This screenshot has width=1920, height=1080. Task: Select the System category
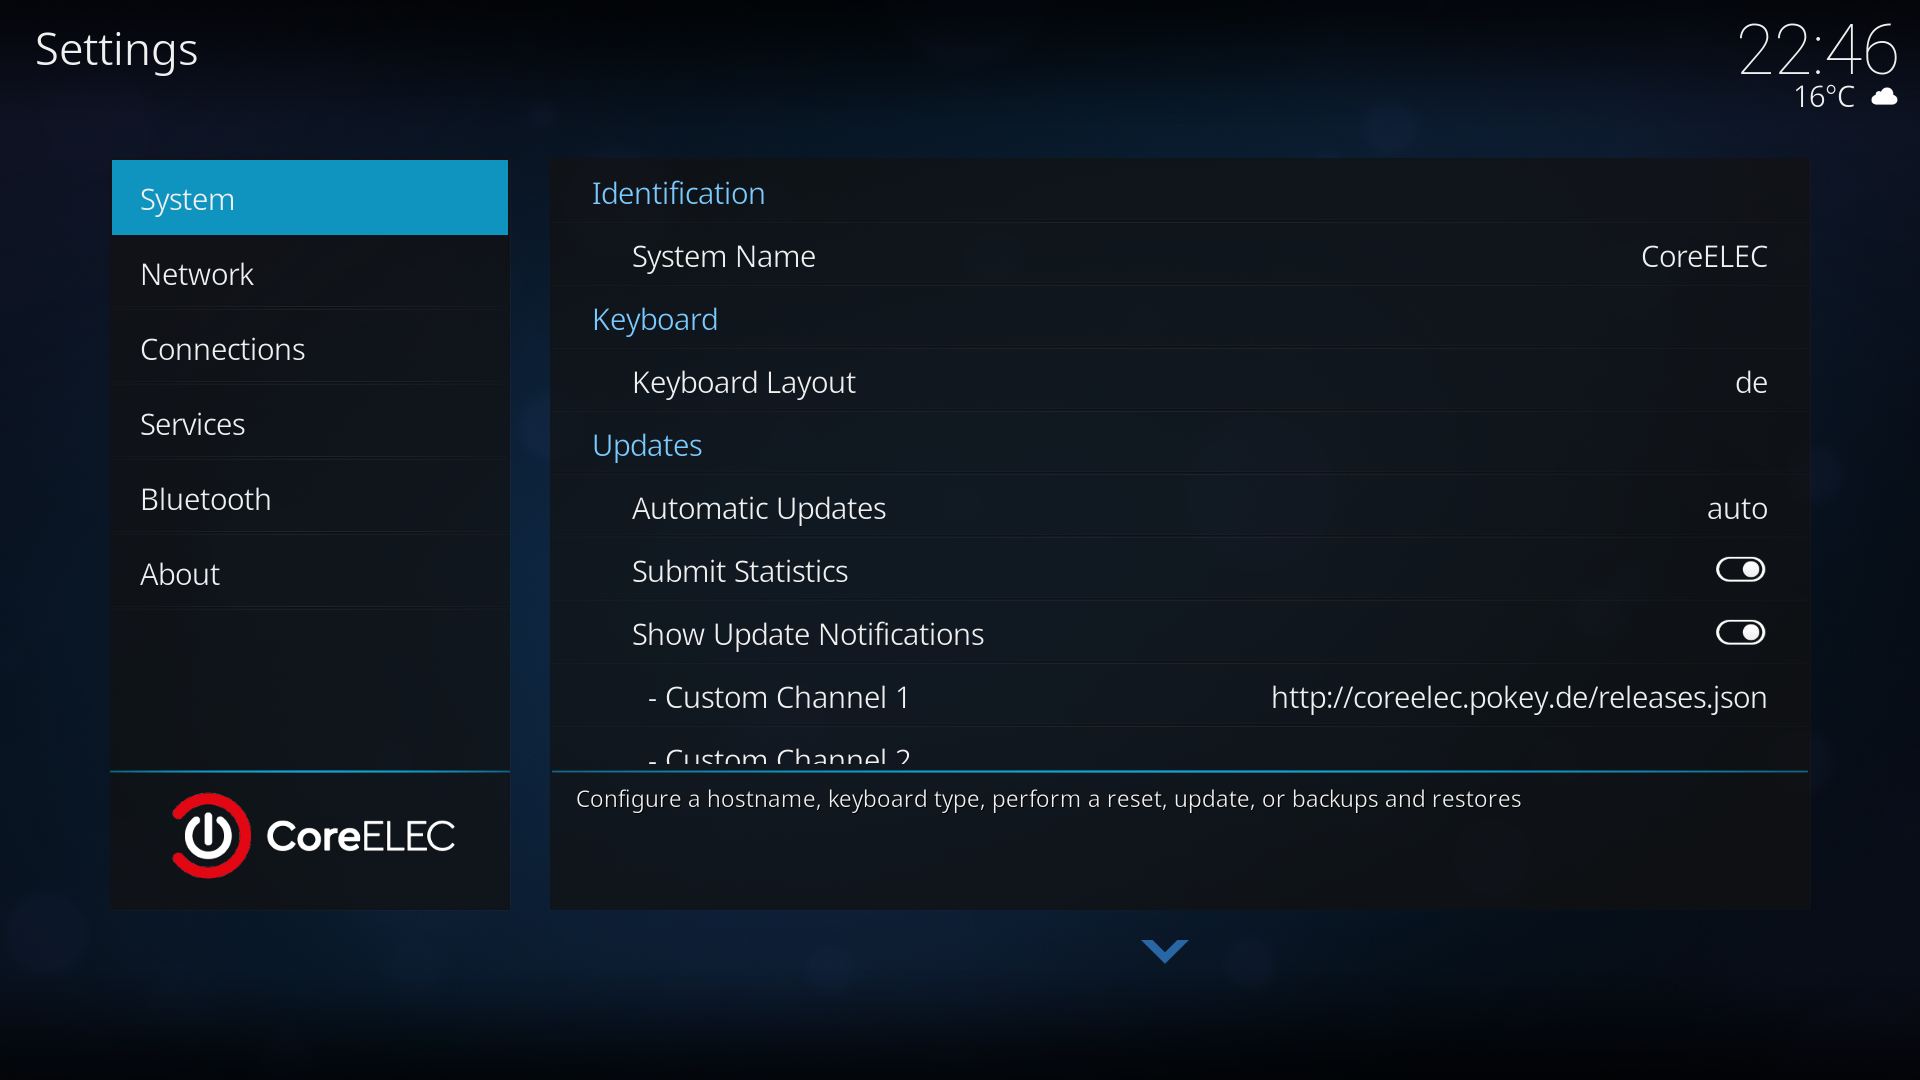point(310,198)
